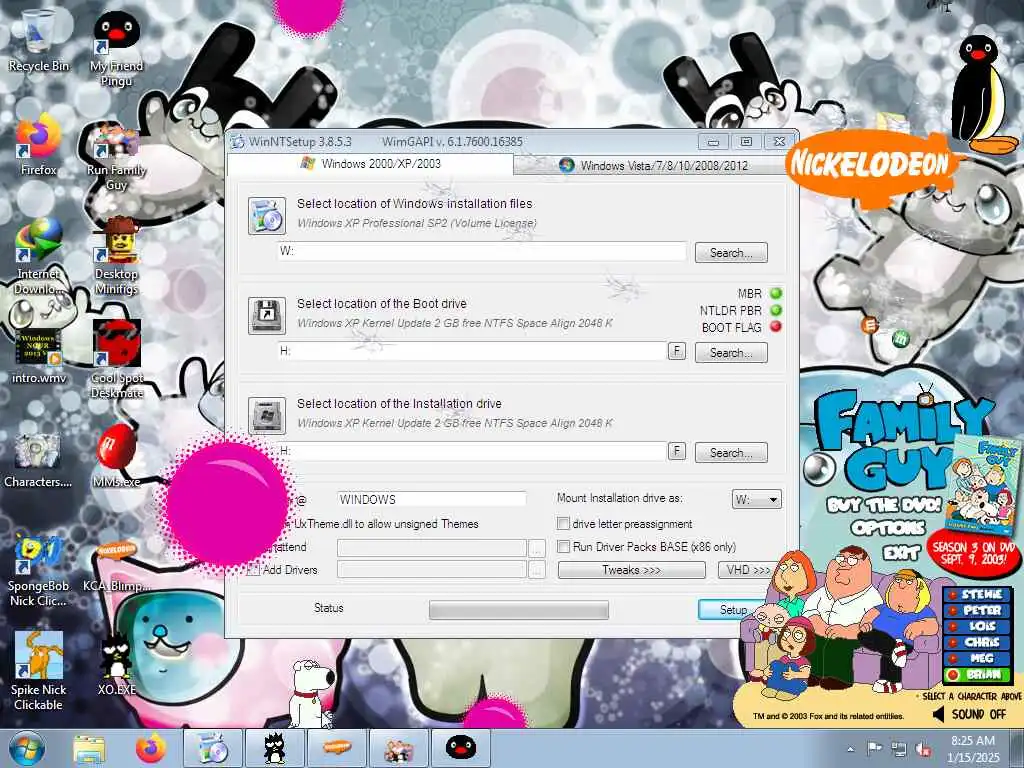Toggle Sound Off in Family Guy widget
Image resolution: width=1024 pixels, height=768 pixels.
point(969,714)
